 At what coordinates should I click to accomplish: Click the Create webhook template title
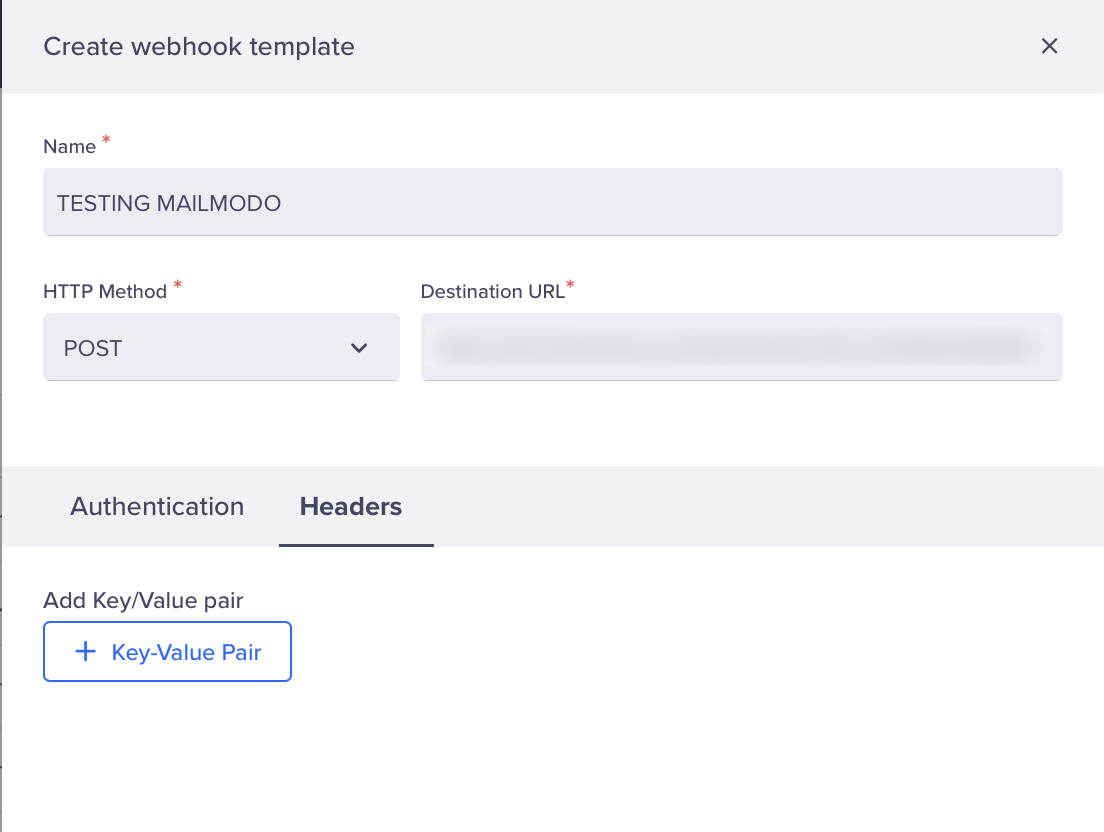pyautogui.click(x=198, y=46)
